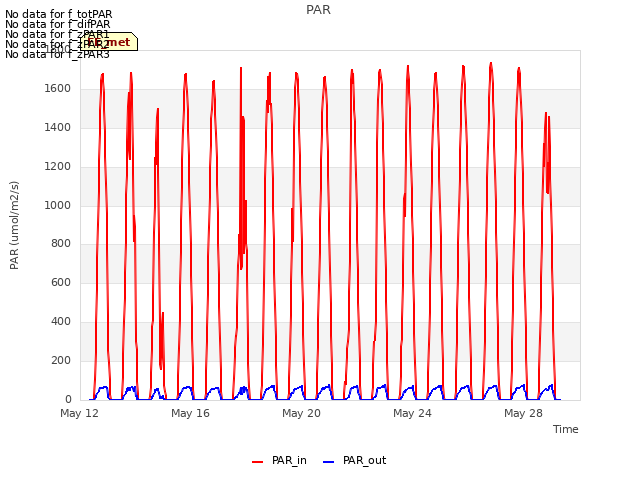Click the 1200 y-axis tick label
Image resolution: width=640 pixels, height=480 pixels.
pyautogui.click(x=58, y=167)
